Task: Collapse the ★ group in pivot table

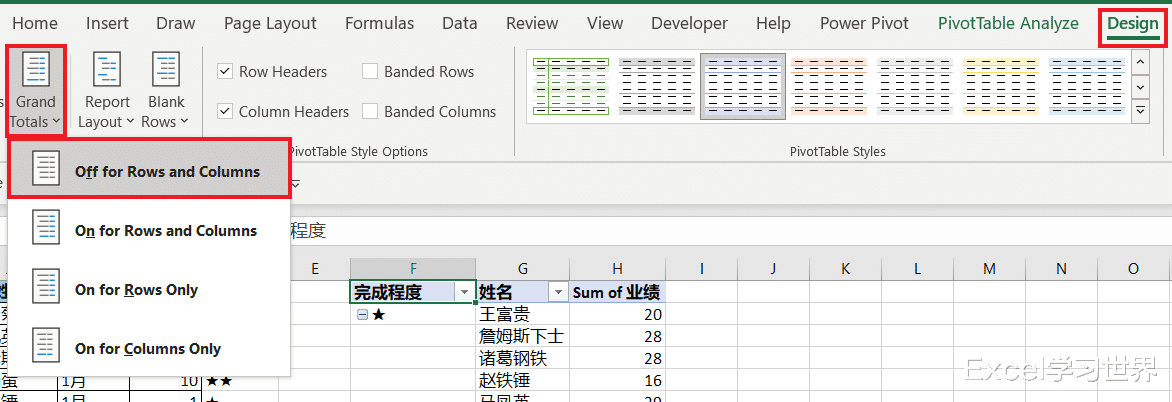Action: click(x=362, y=314)
